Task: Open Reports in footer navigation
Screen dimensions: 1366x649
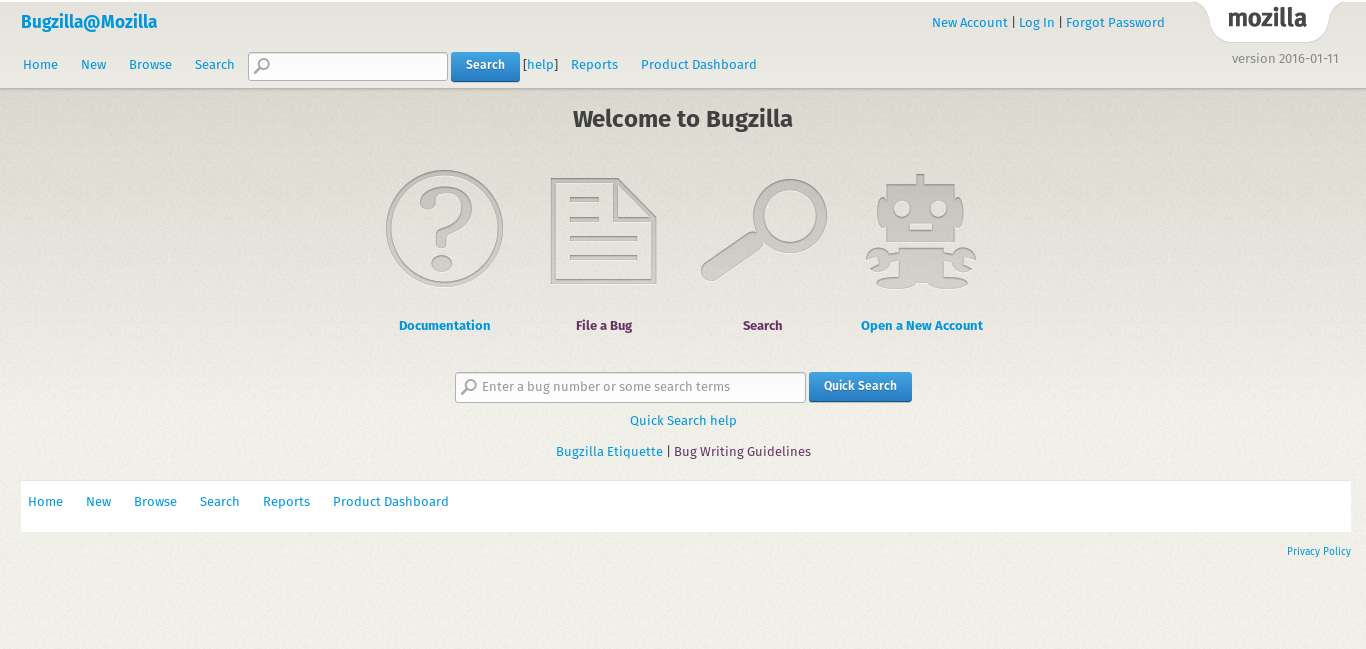Action: (x=286, y=502)
